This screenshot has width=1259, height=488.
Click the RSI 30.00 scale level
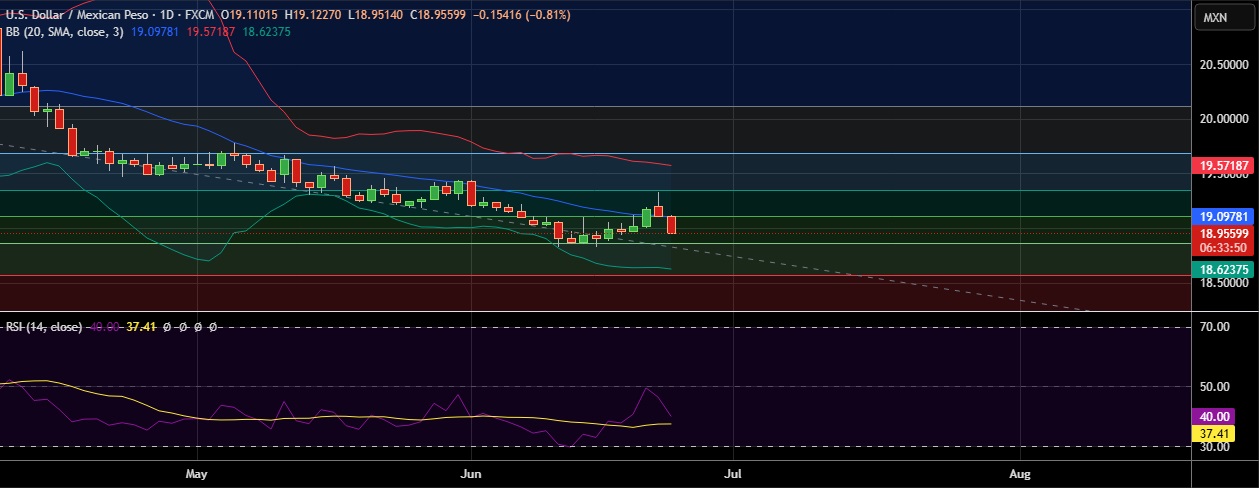pyautogui.click(x=1215, y=447)
